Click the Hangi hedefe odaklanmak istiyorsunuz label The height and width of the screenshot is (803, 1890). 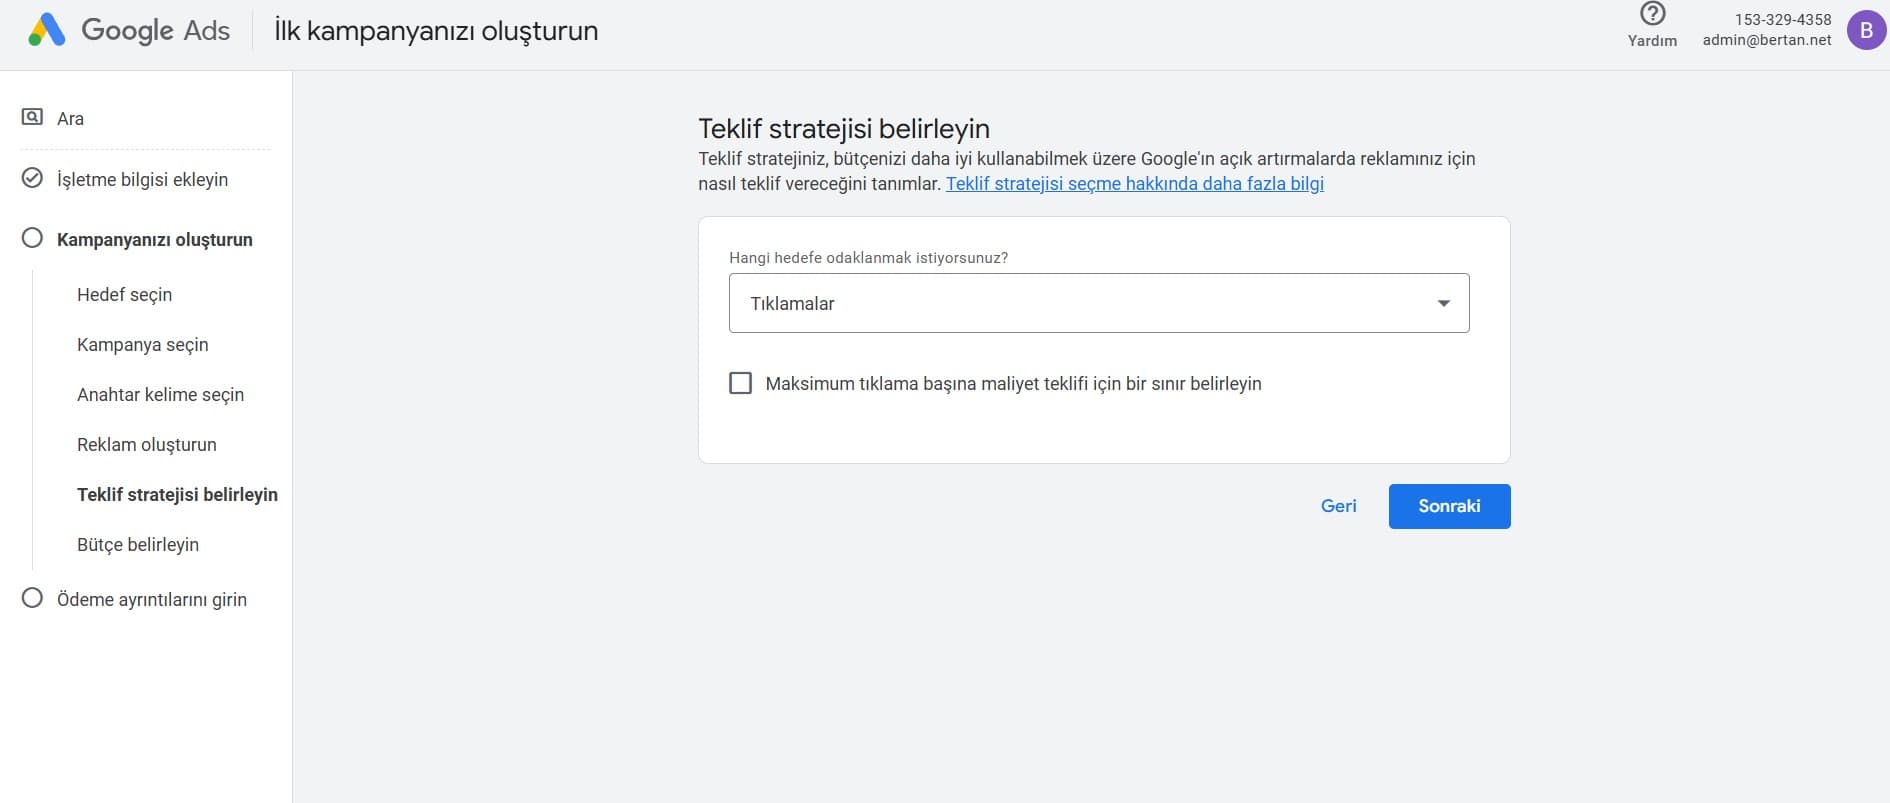(868, 258)
